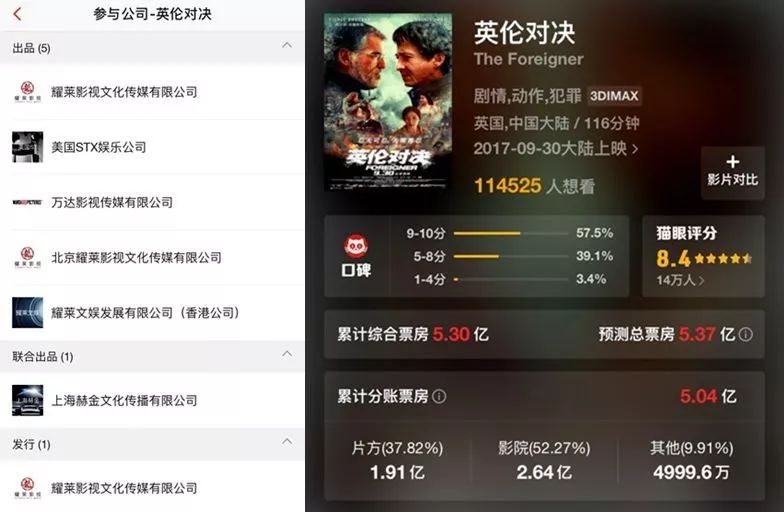Collapse the 出品 (5) section

point(287,45)
